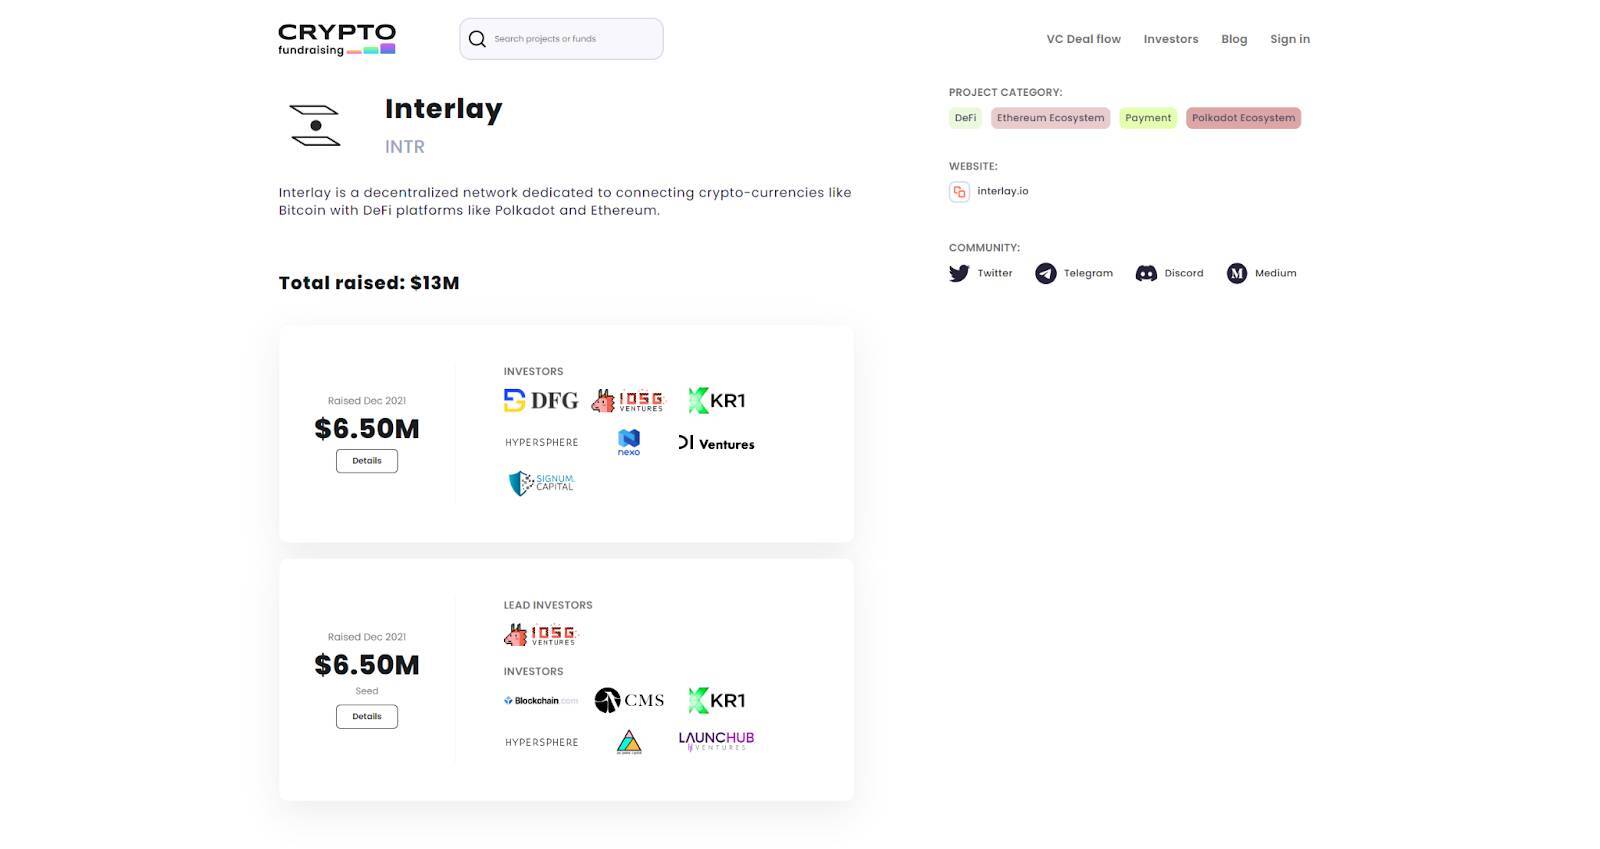Open the VC Deal flow menu
The image size is (1600, 849).
point(1083,39)
